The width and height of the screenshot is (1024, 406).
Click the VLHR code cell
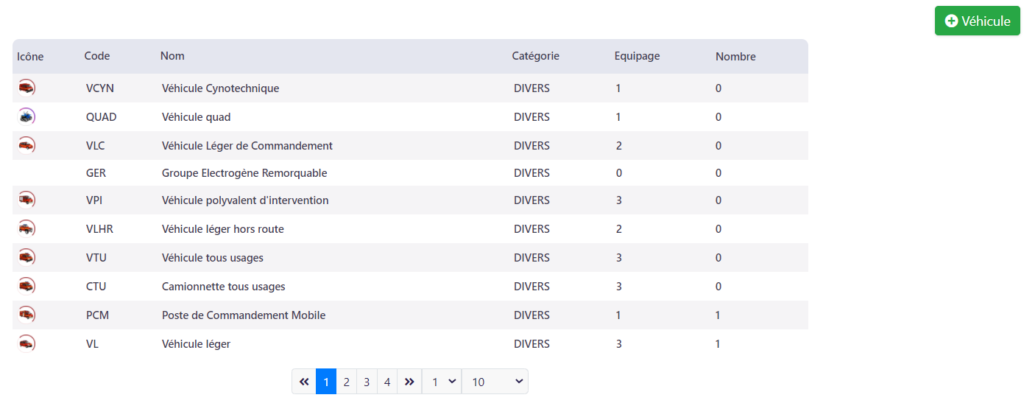click(x=99, y=229)
